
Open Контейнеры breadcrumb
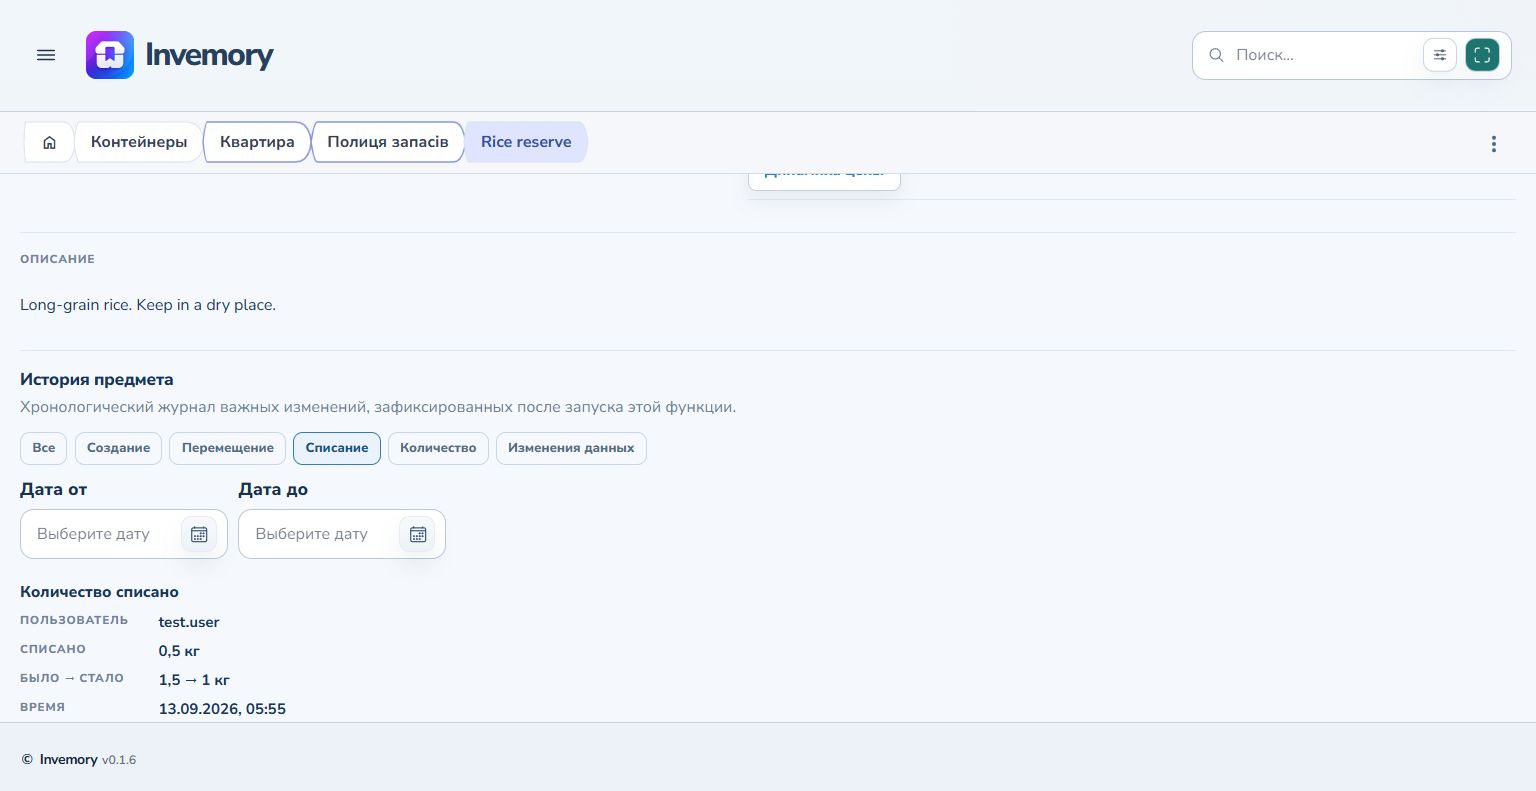point(139,142)
